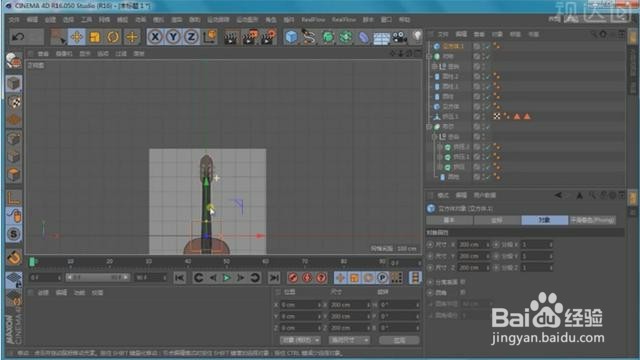The image size is (640, 360).
Task: Open the first RealFlow menu
Action: click(313, 20)
